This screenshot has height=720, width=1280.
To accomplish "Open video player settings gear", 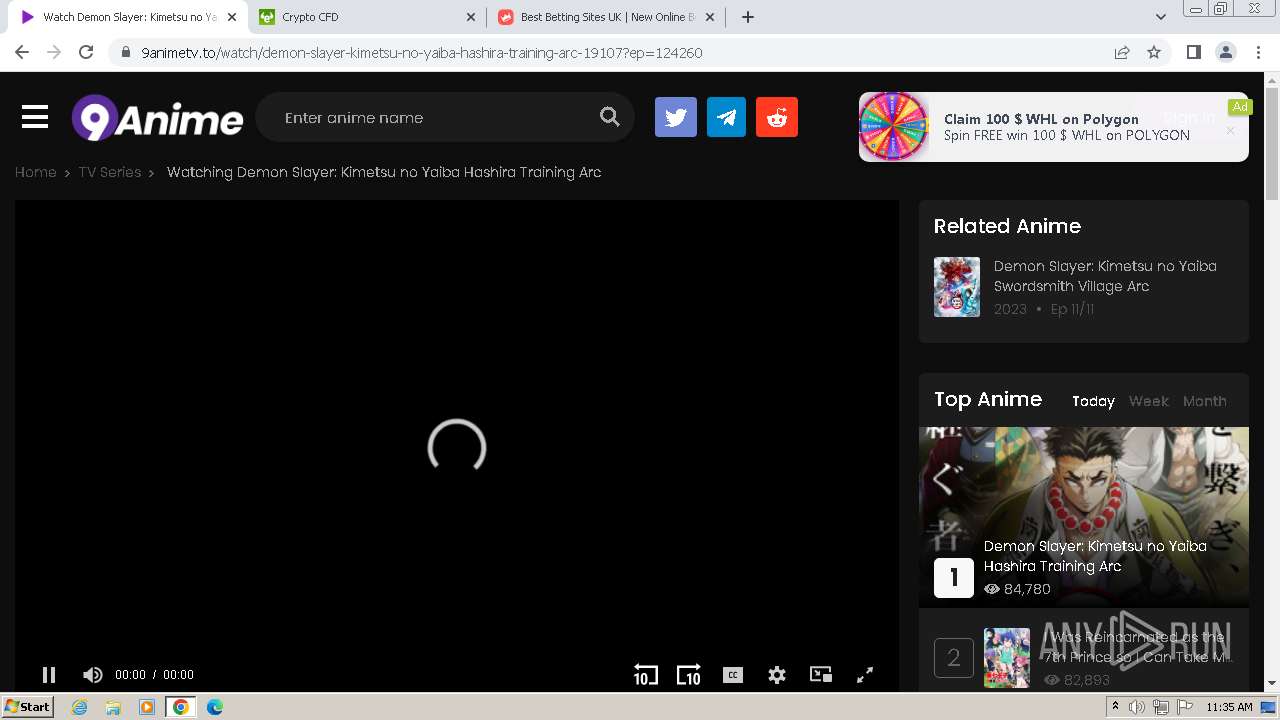I will [x=777, y=675].
